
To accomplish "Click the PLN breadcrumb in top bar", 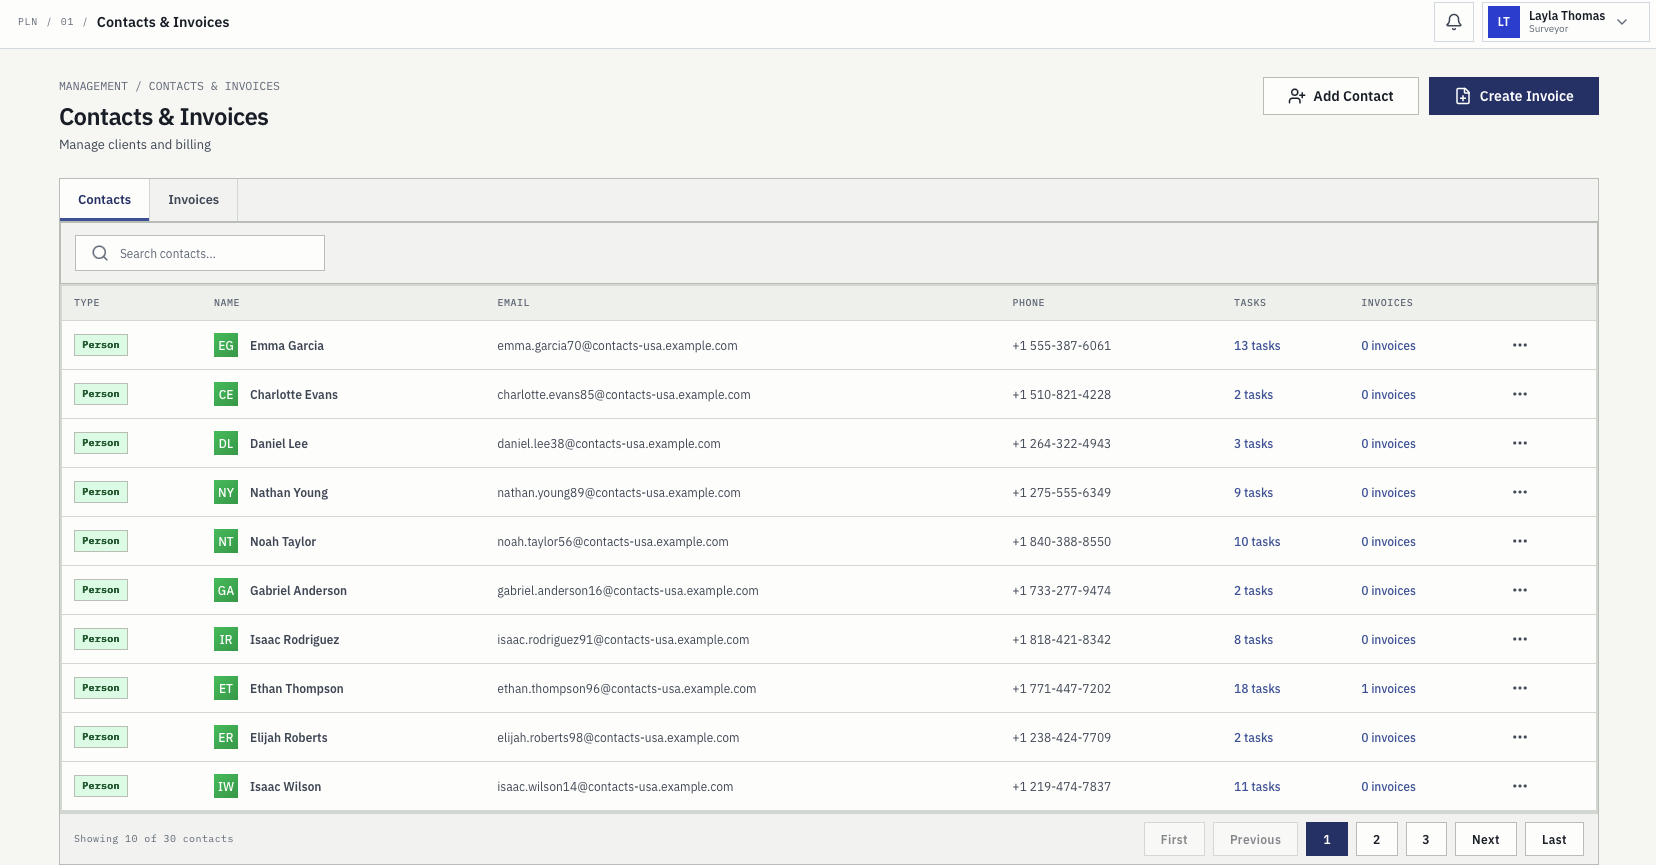I will (x=27, y=22).
